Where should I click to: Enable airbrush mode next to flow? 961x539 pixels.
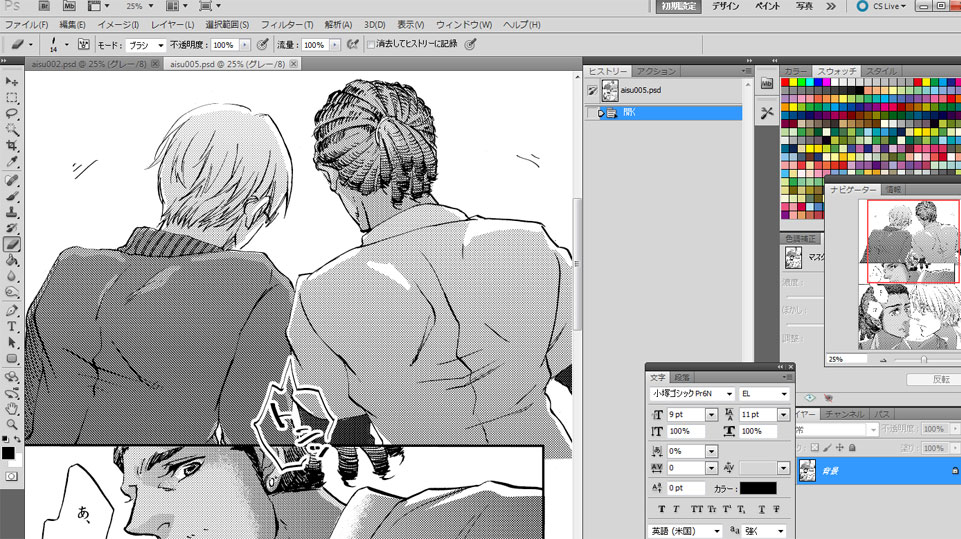click(x=352, y=44)
